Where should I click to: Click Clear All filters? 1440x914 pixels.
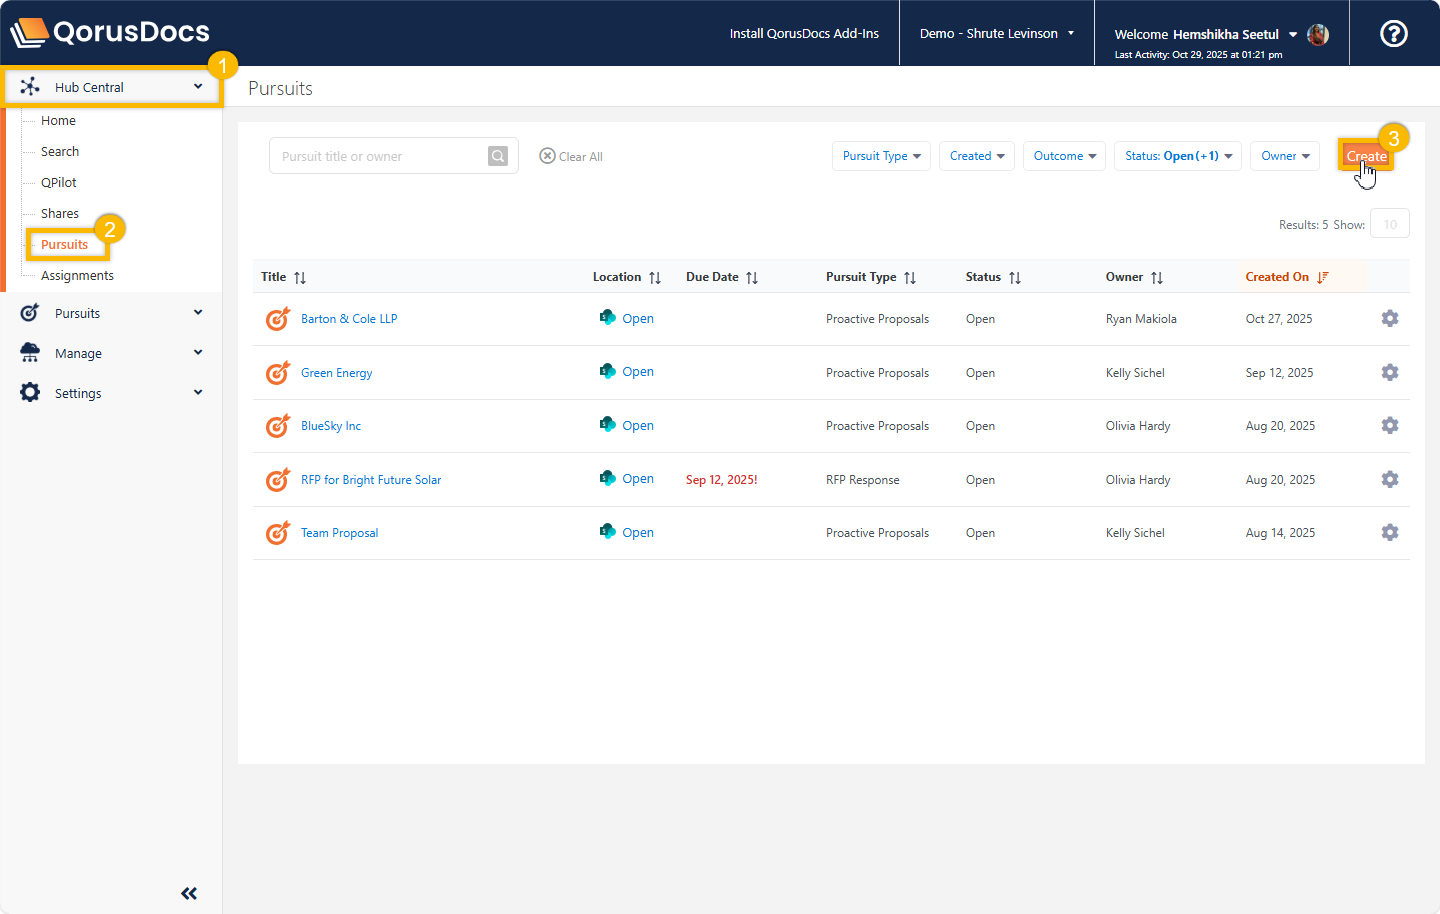pyautogui.click(x=571, y=157)
